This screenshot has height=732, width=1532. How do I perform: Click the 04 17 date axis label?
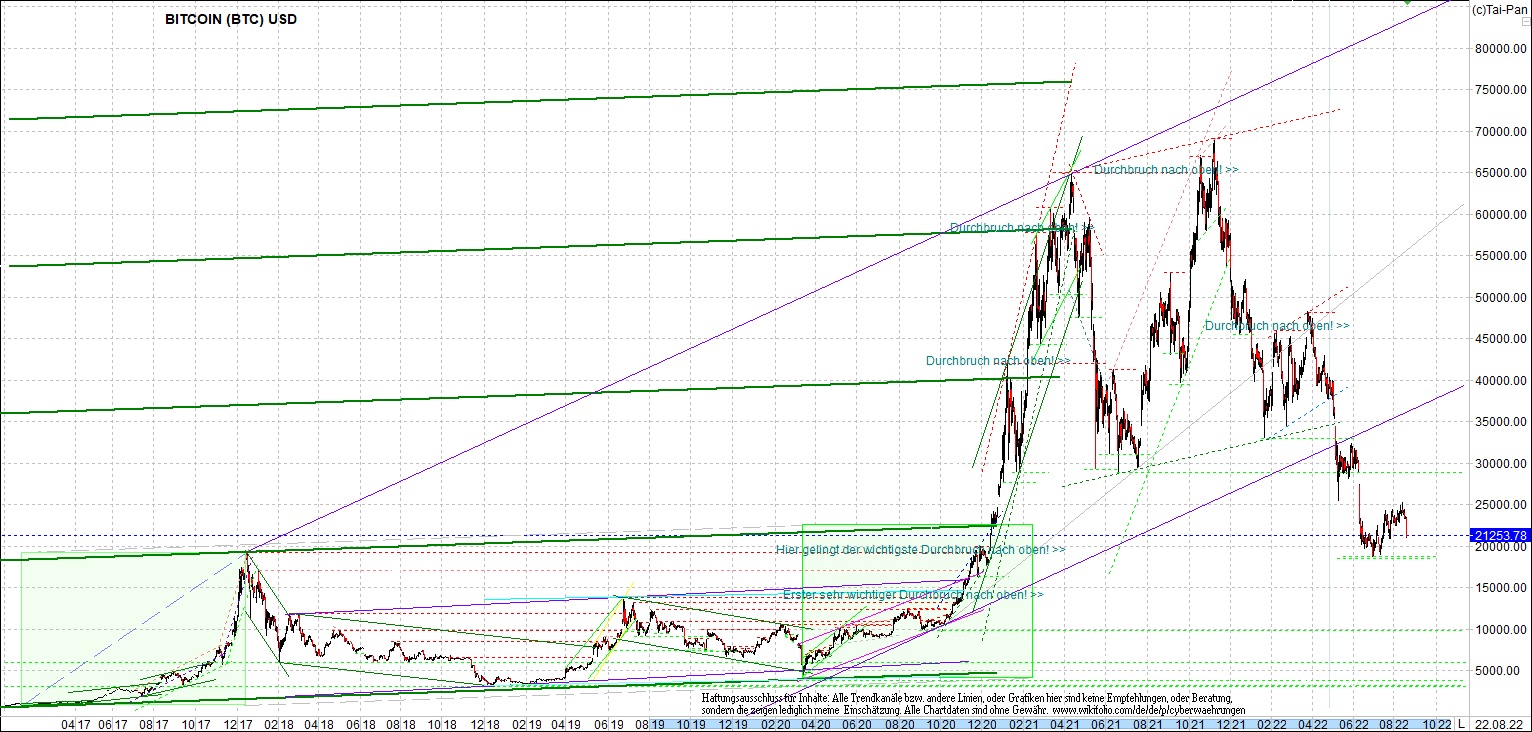[75, 724]
